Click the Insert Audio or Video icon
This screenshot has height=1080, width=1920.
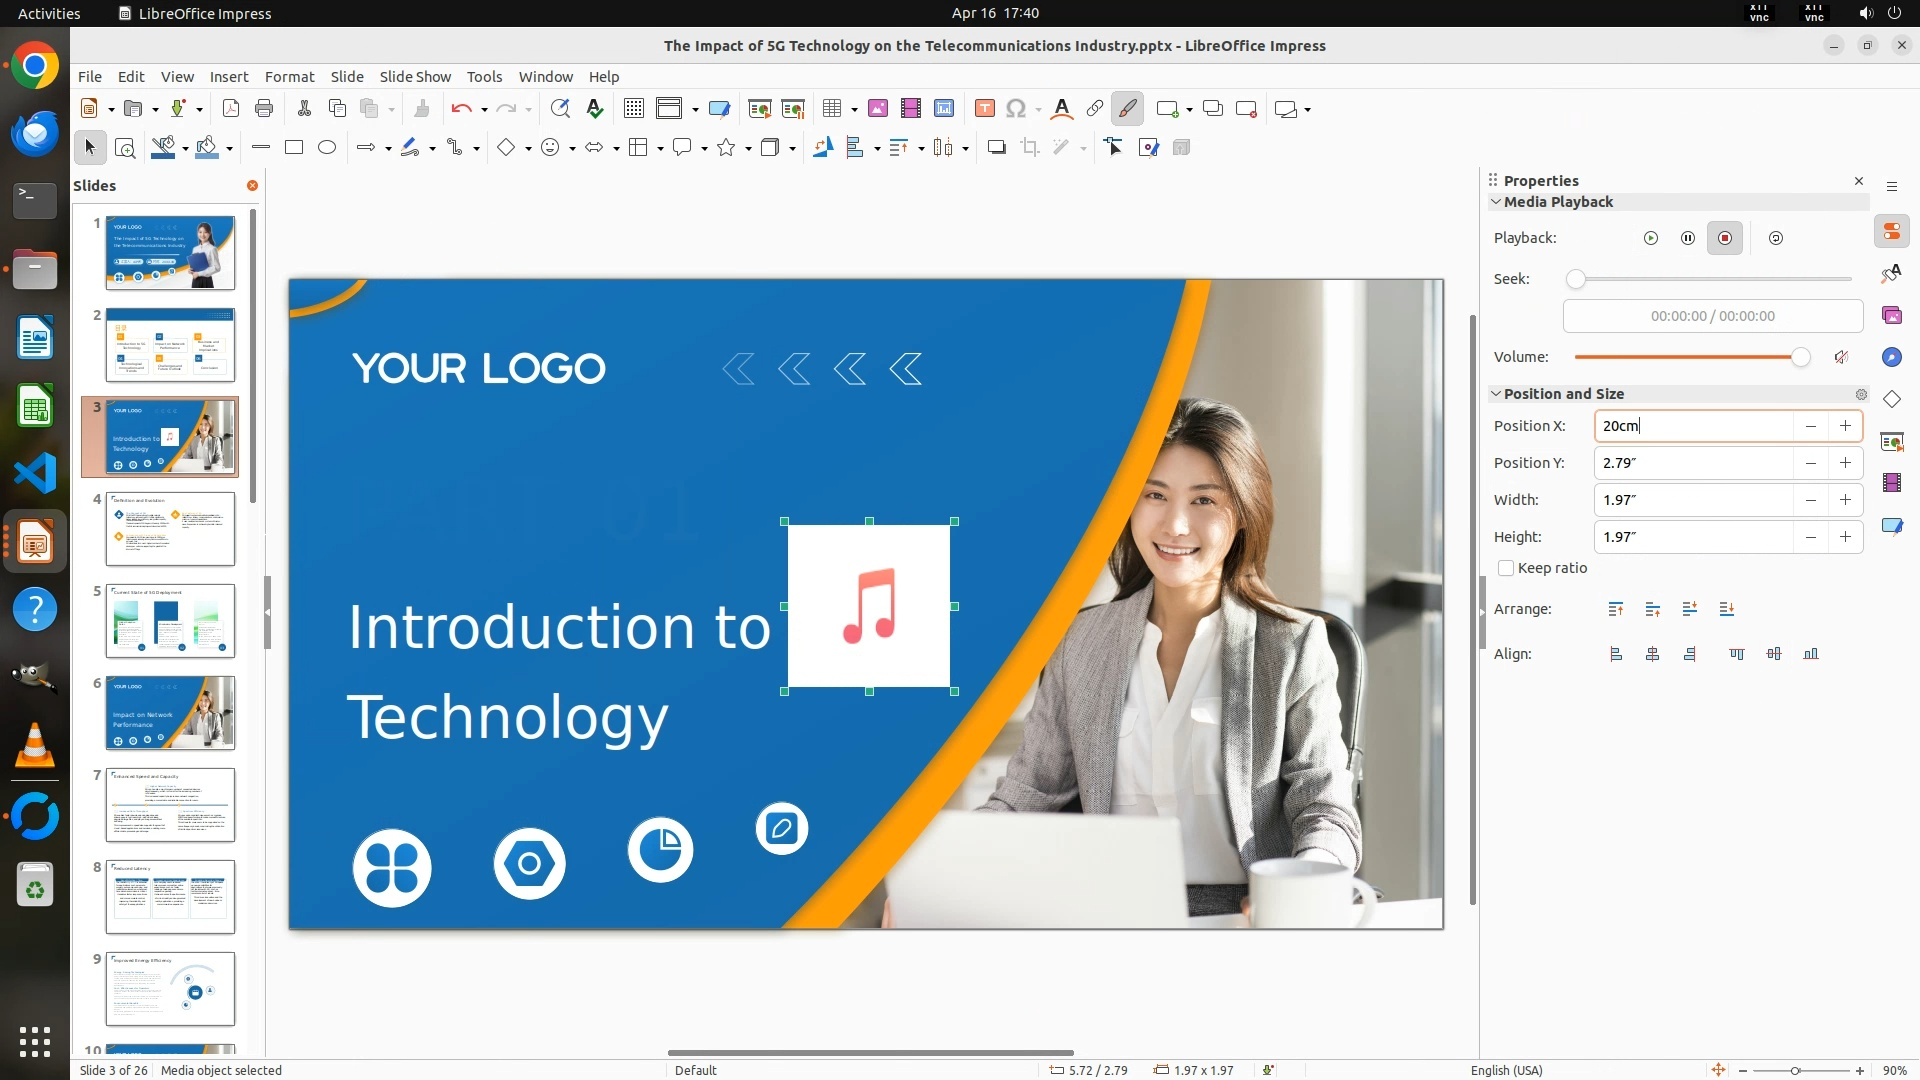[910, 109]
